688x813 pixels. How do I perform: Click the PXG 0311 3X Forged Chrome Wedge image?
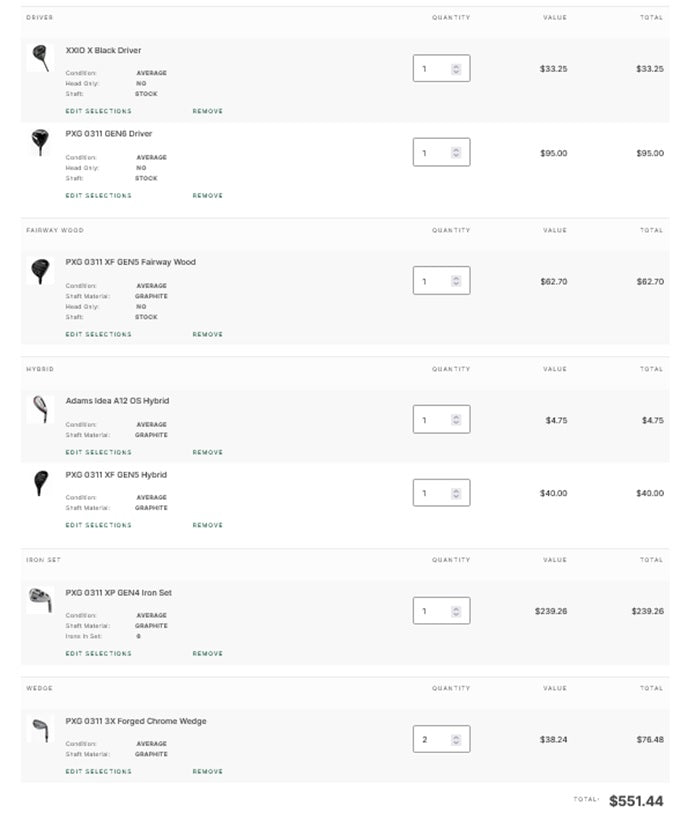[40, 730]
